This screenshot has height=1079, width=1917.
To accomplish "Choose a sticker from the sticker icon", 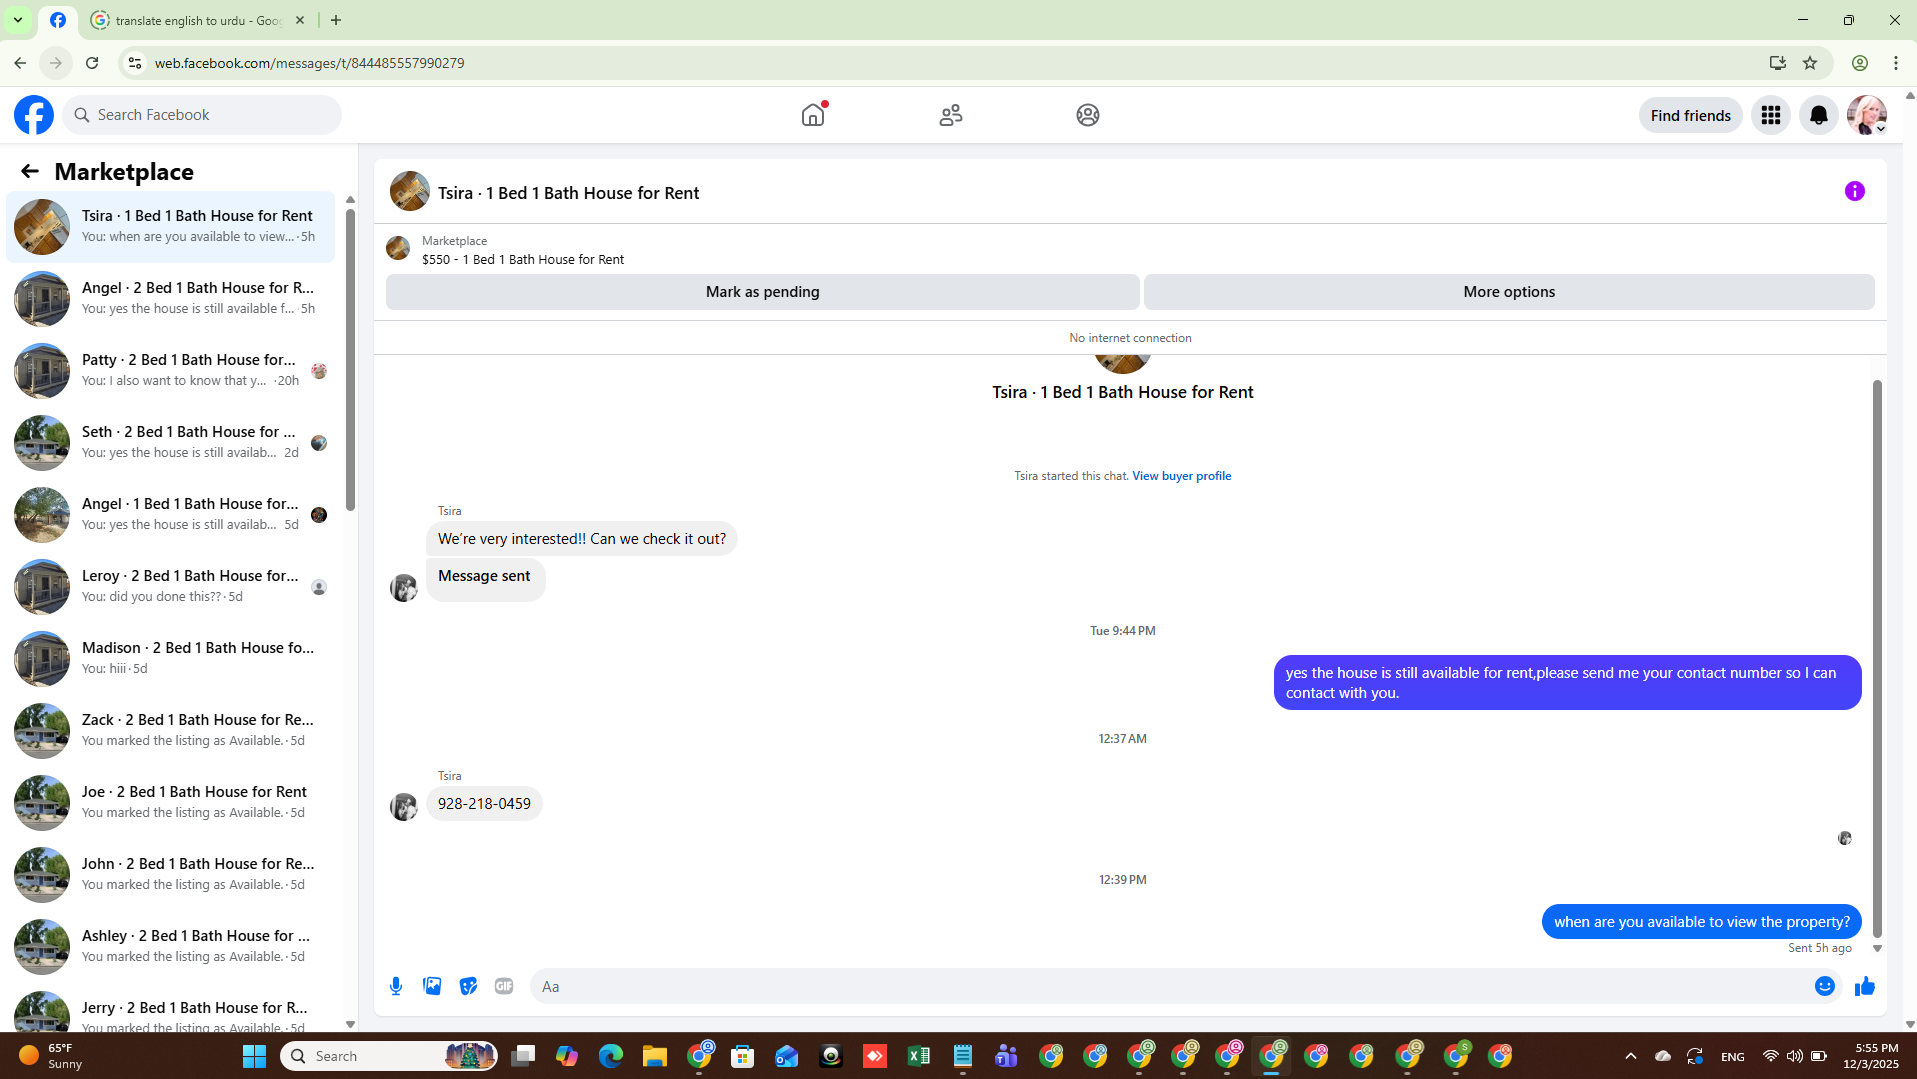I will [468, 986].
